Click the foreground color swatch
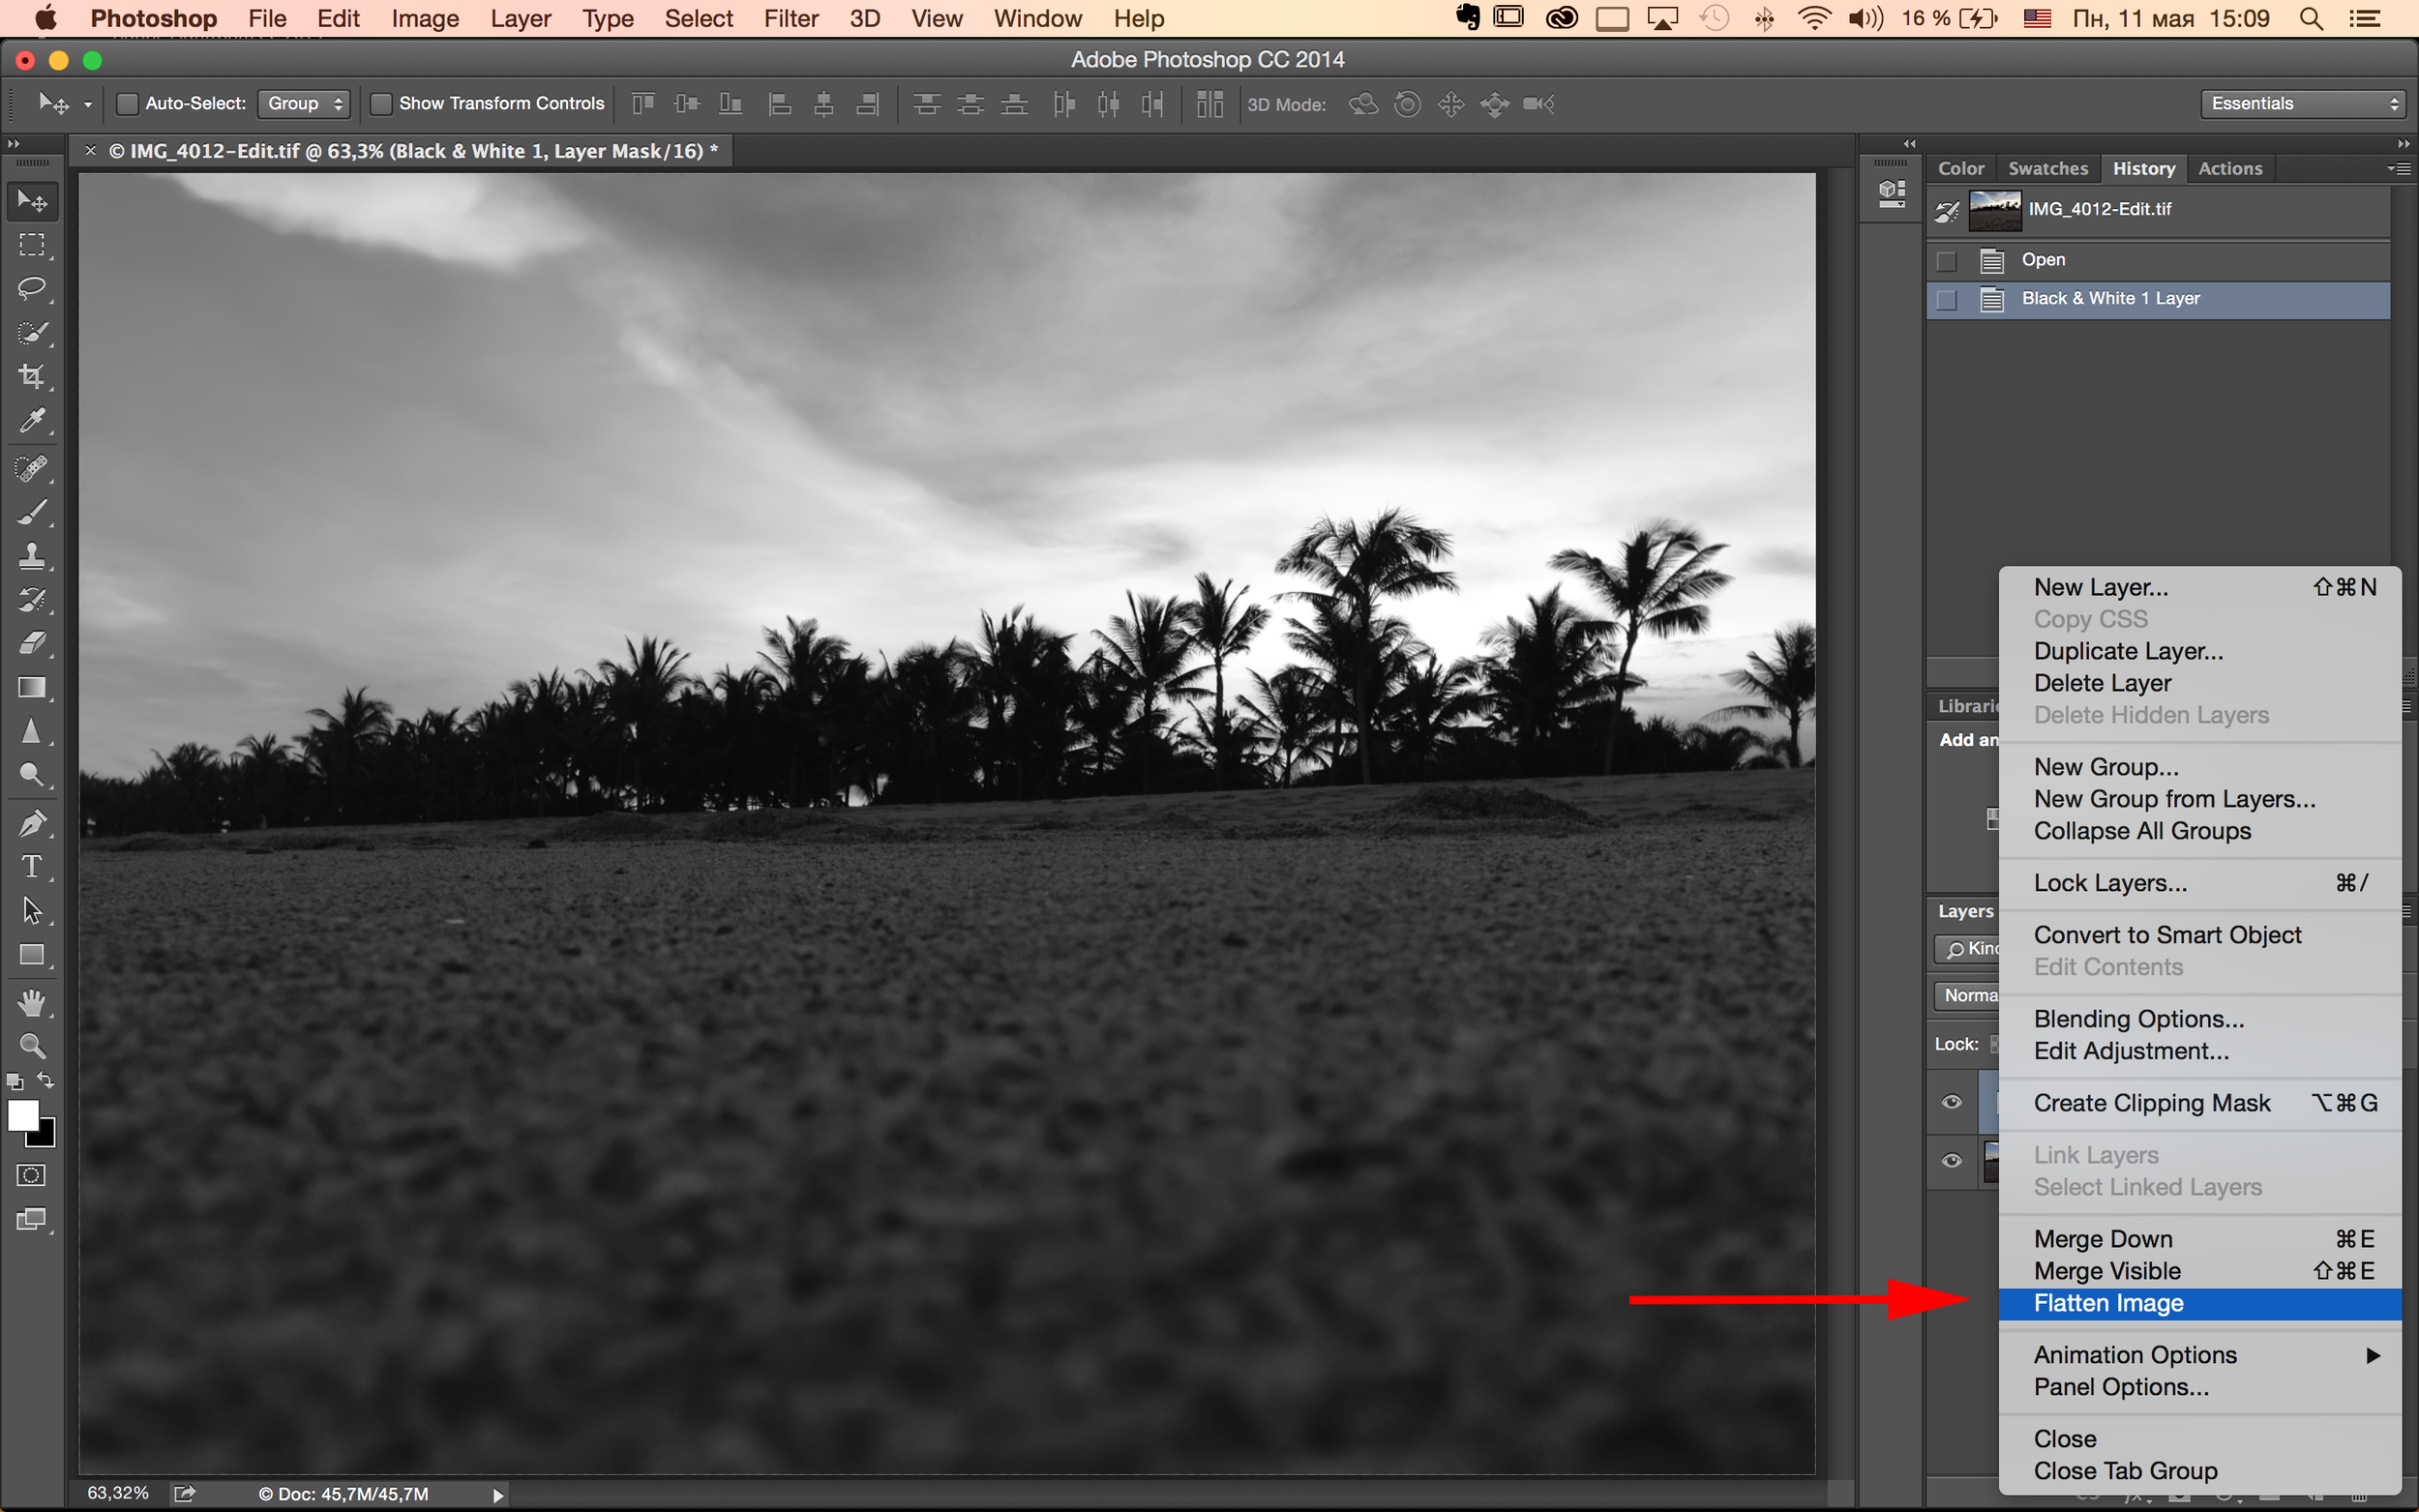 pyautogui.click(x=22, y=1116)
